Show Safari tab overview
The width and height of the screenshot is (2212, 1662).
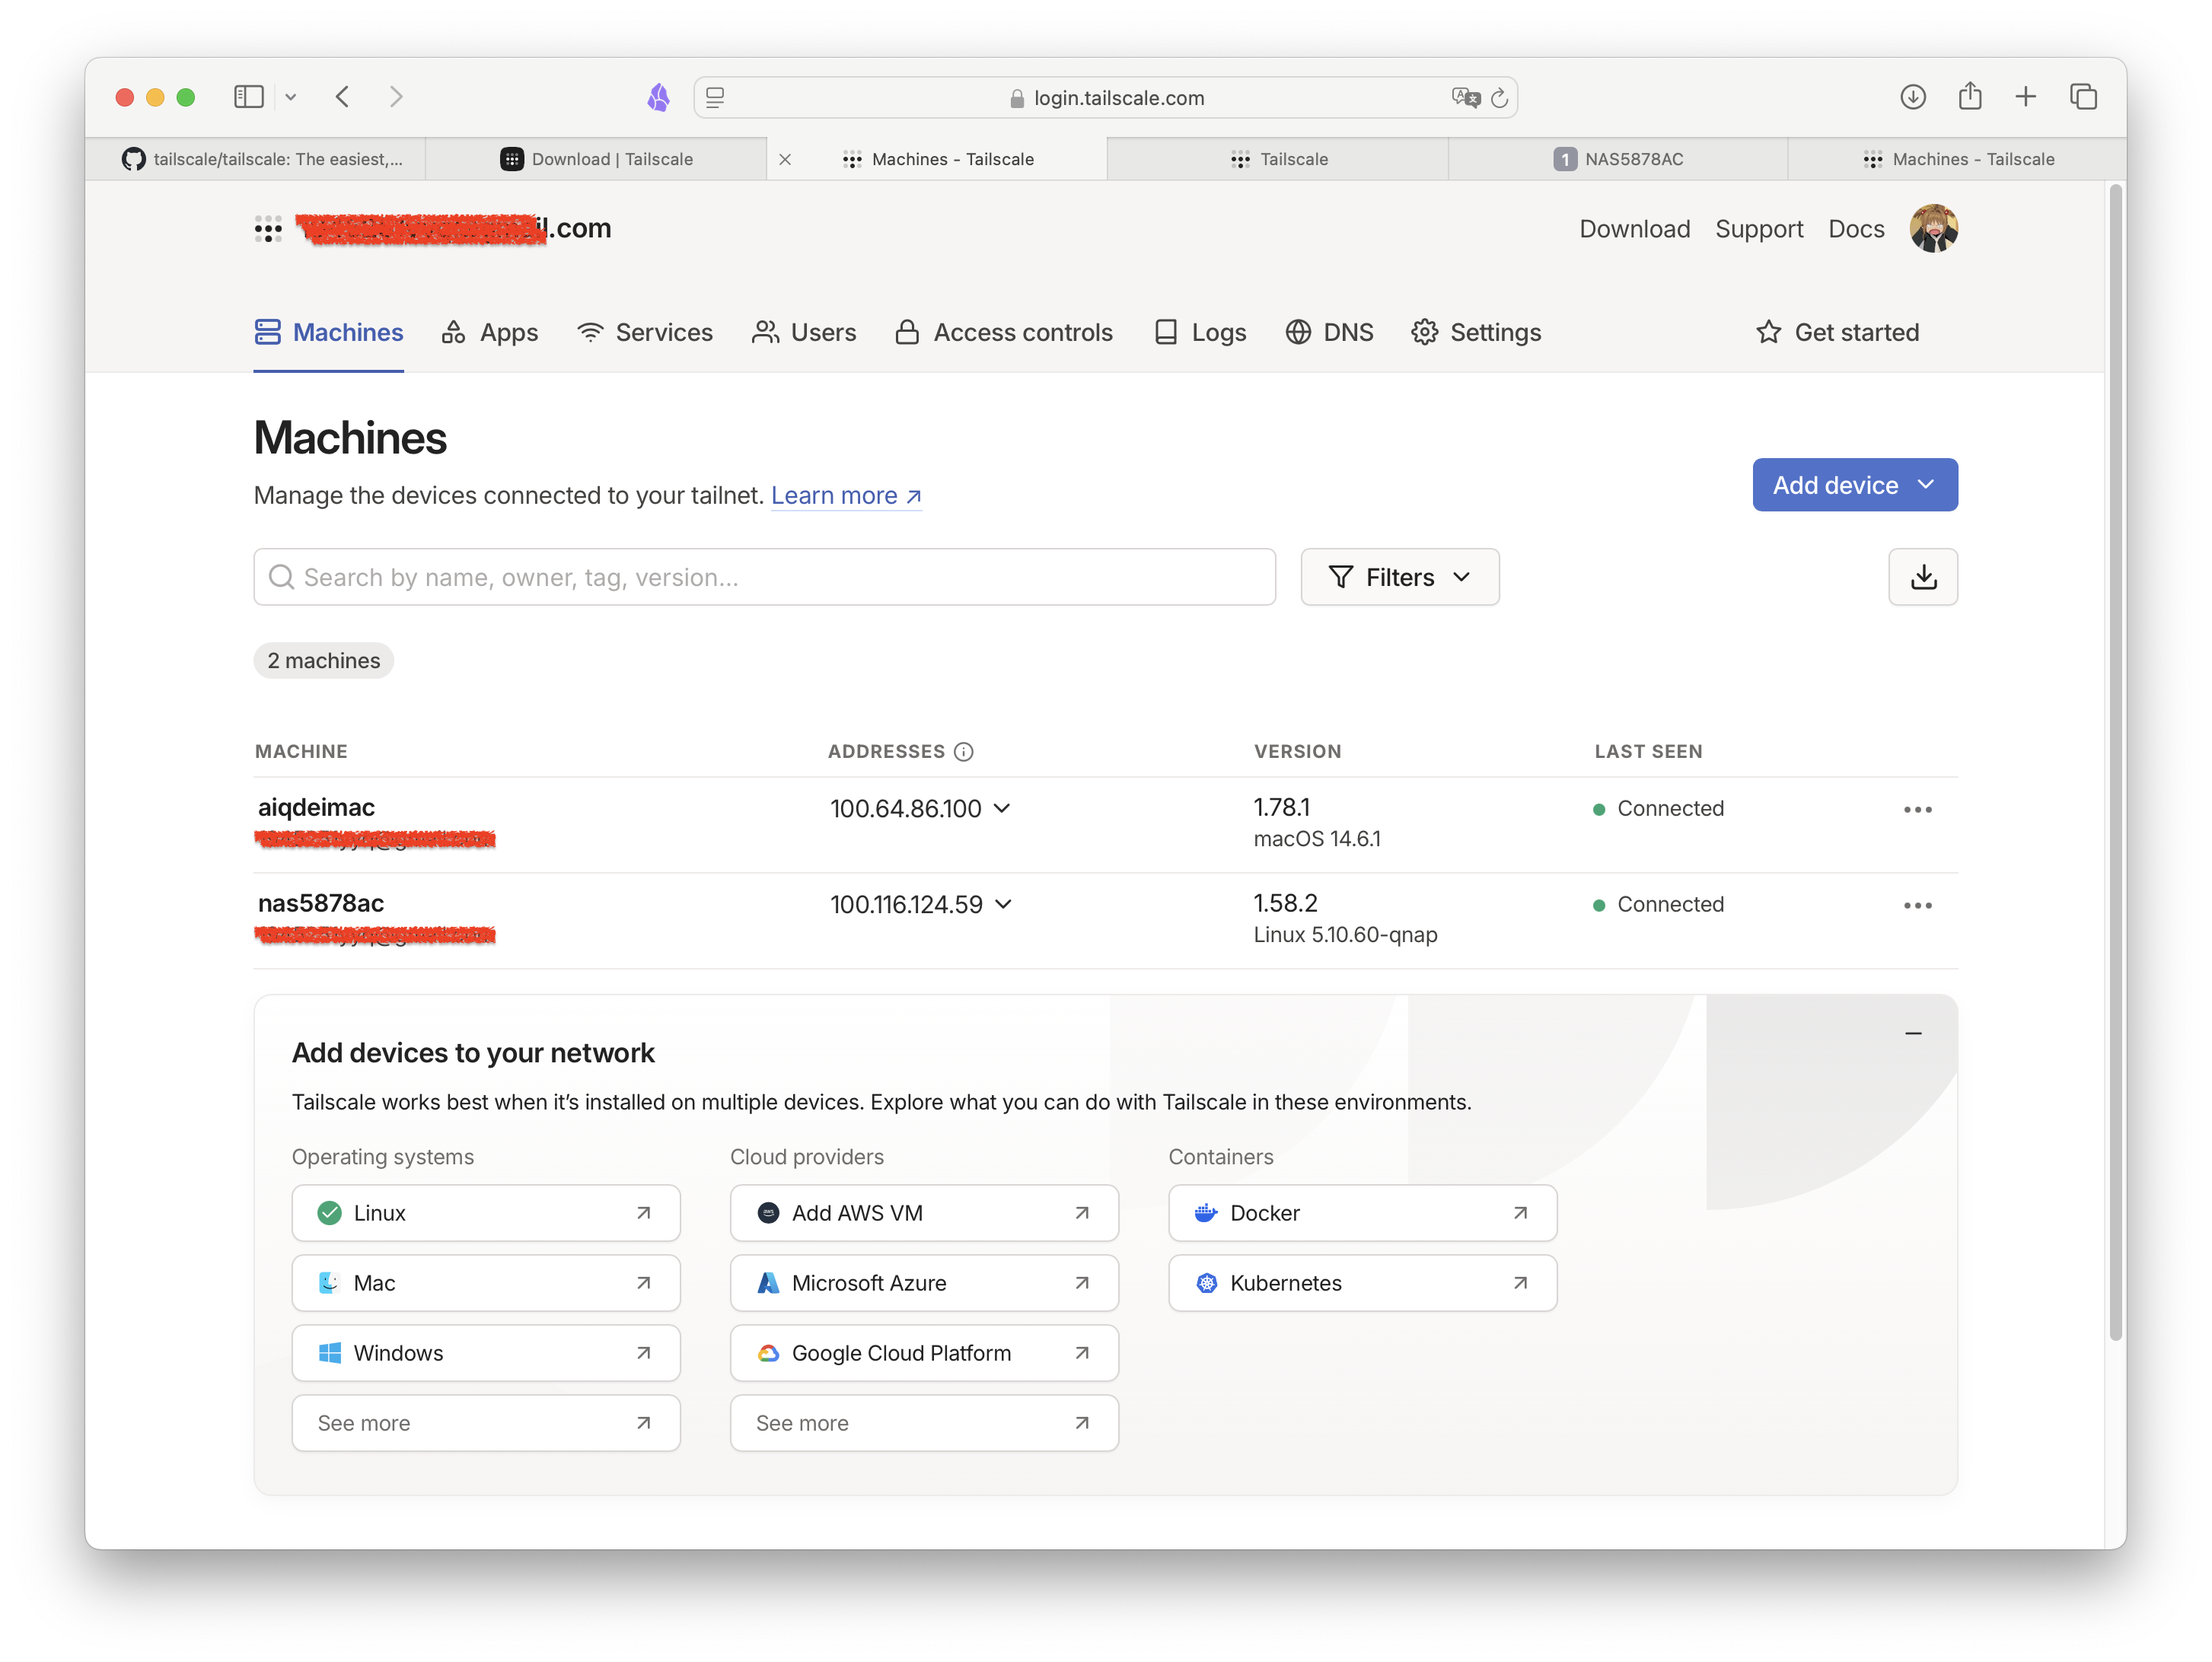(x=2083, y=97)
